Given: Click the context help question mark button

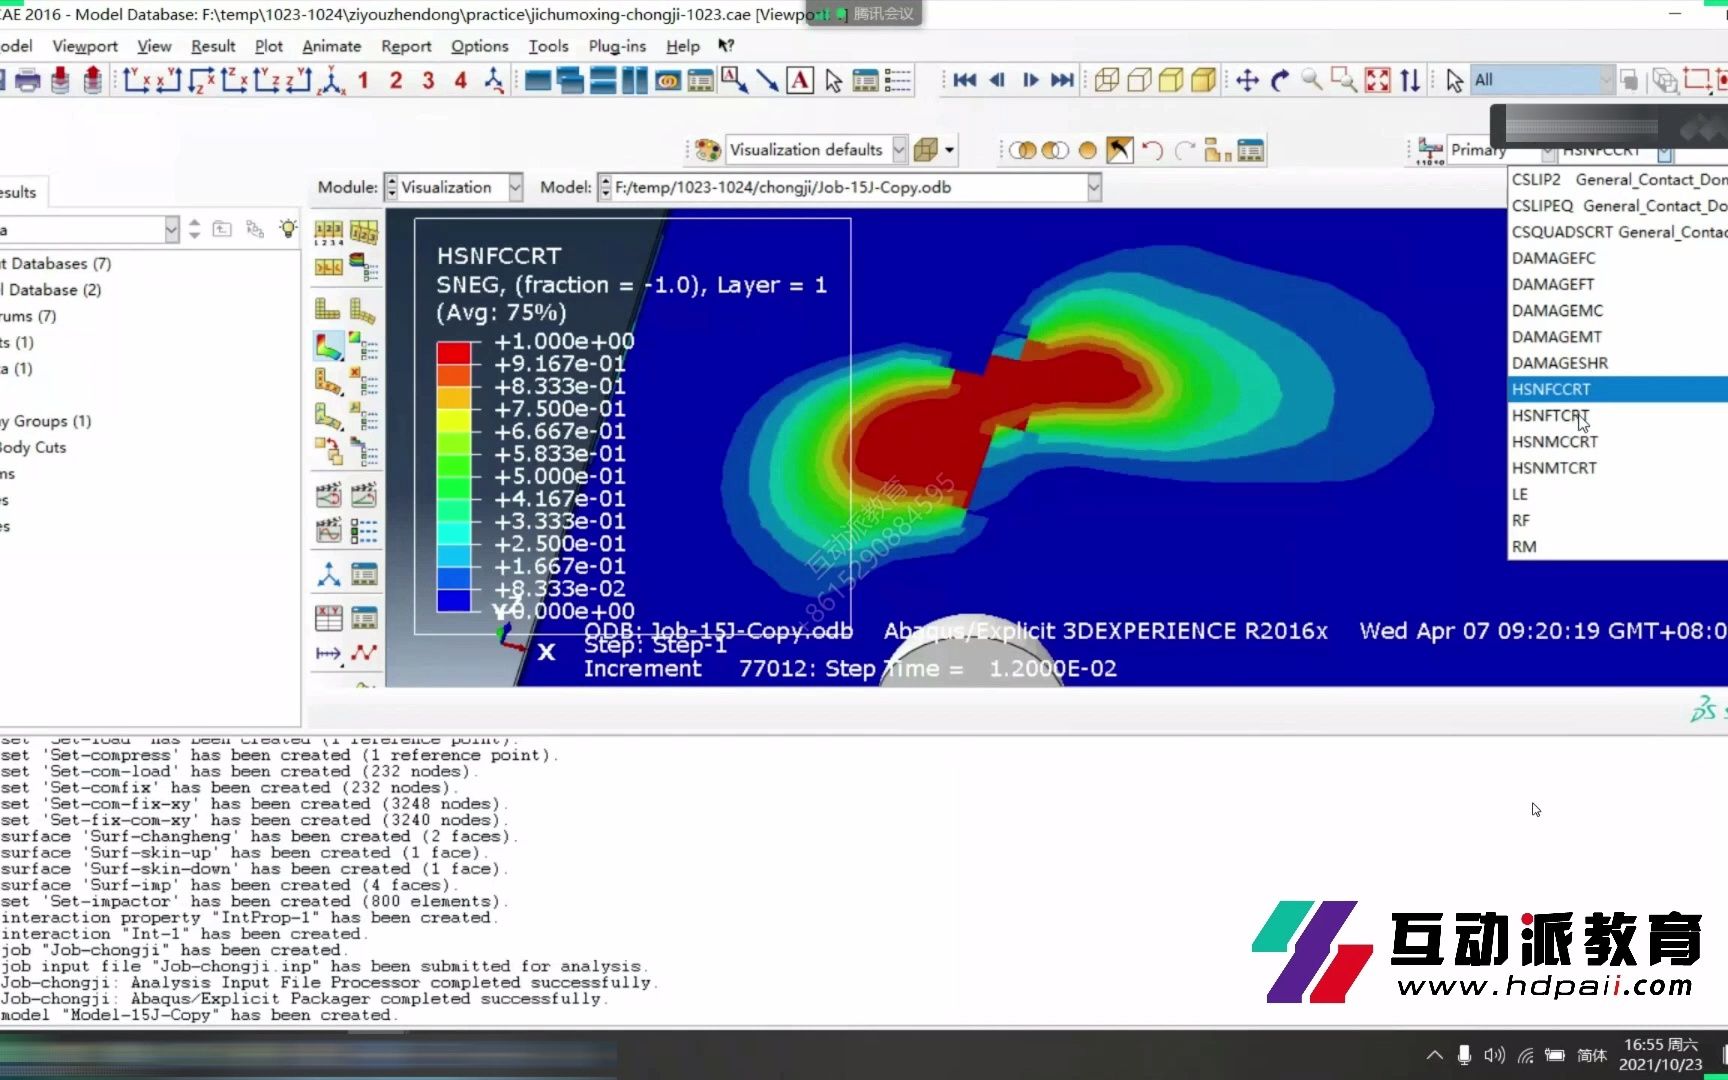Looking at the screenshot, I should pyautogui.click(x=726, y=46).
